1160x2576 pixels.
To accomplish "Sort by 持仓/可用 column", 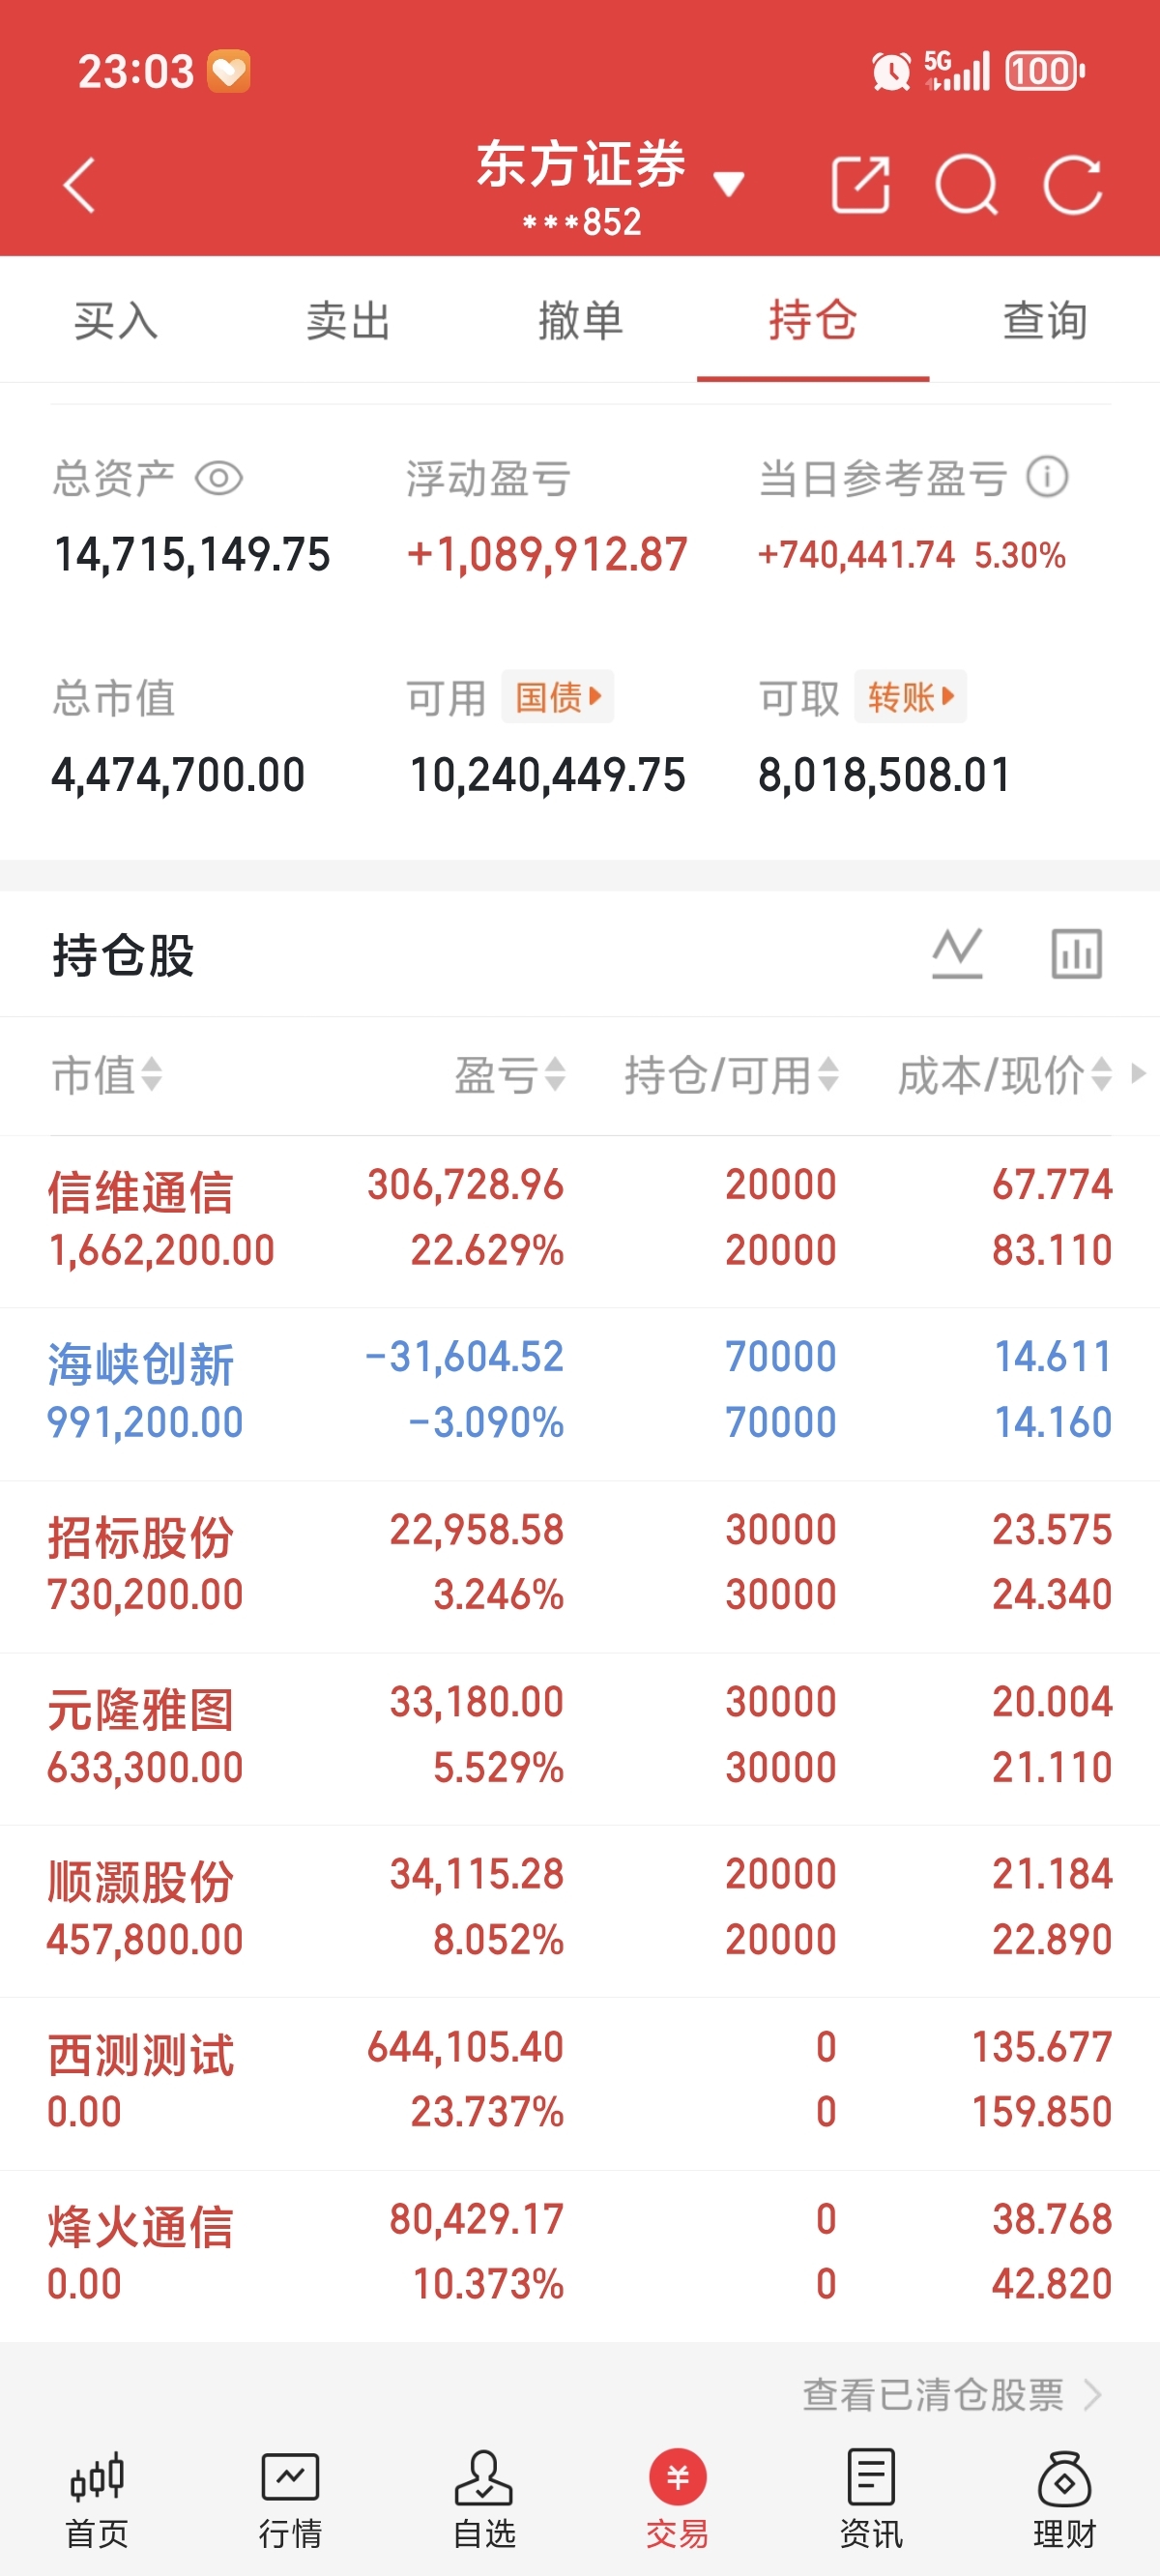I will coord(732,1075).
